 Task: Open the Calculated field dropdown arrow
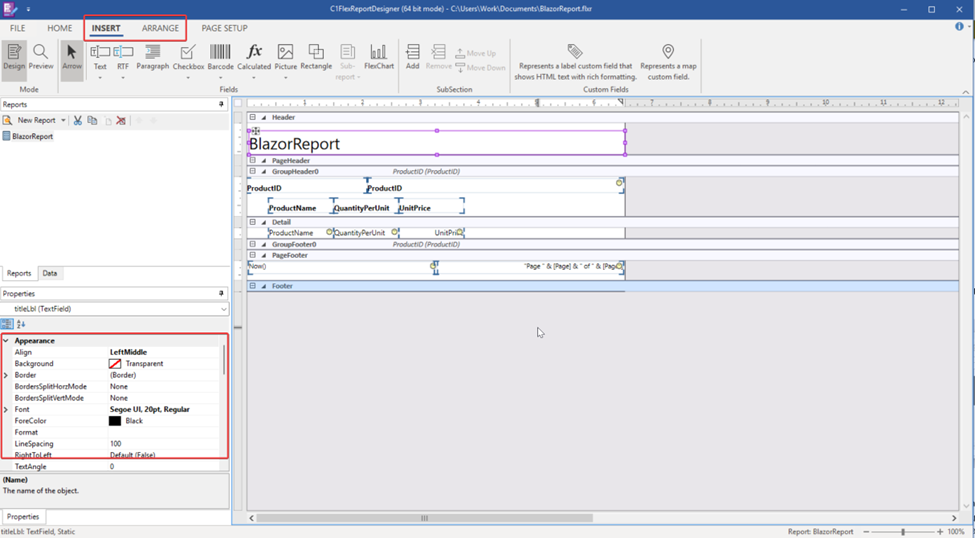[254, 78]
